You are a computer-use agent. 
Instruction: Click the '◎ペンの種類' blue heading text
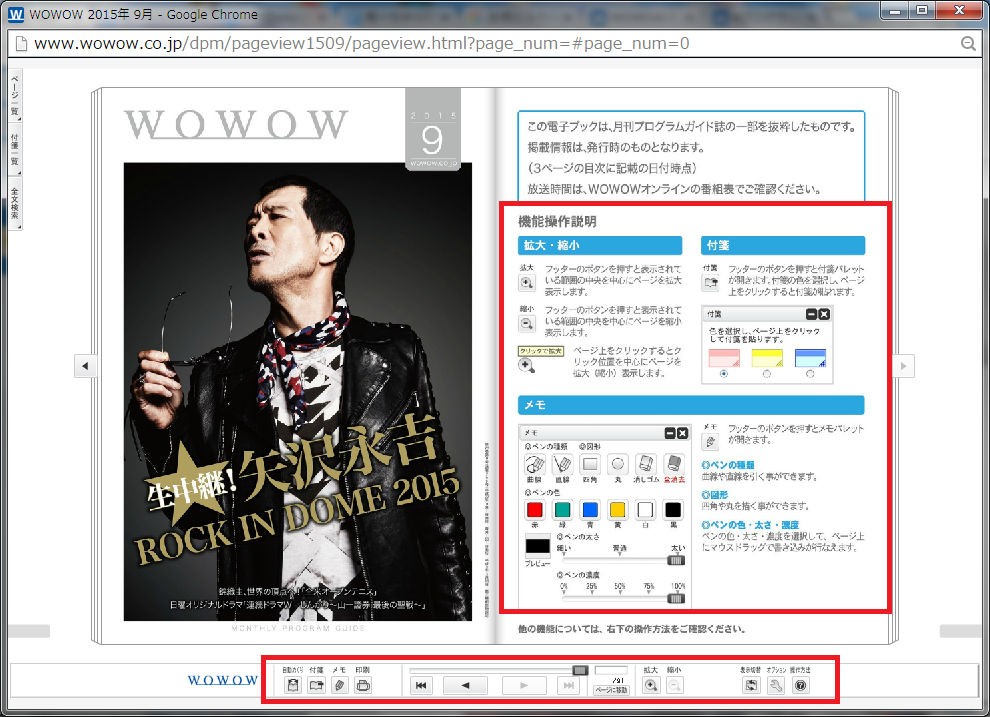[728, 465]
